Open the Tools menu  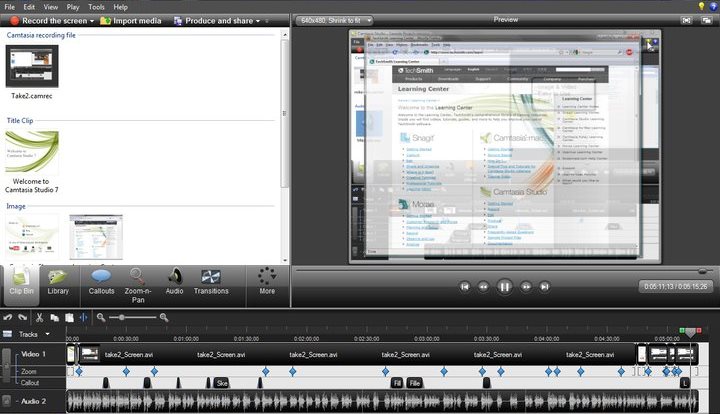[x=95, y=6]
